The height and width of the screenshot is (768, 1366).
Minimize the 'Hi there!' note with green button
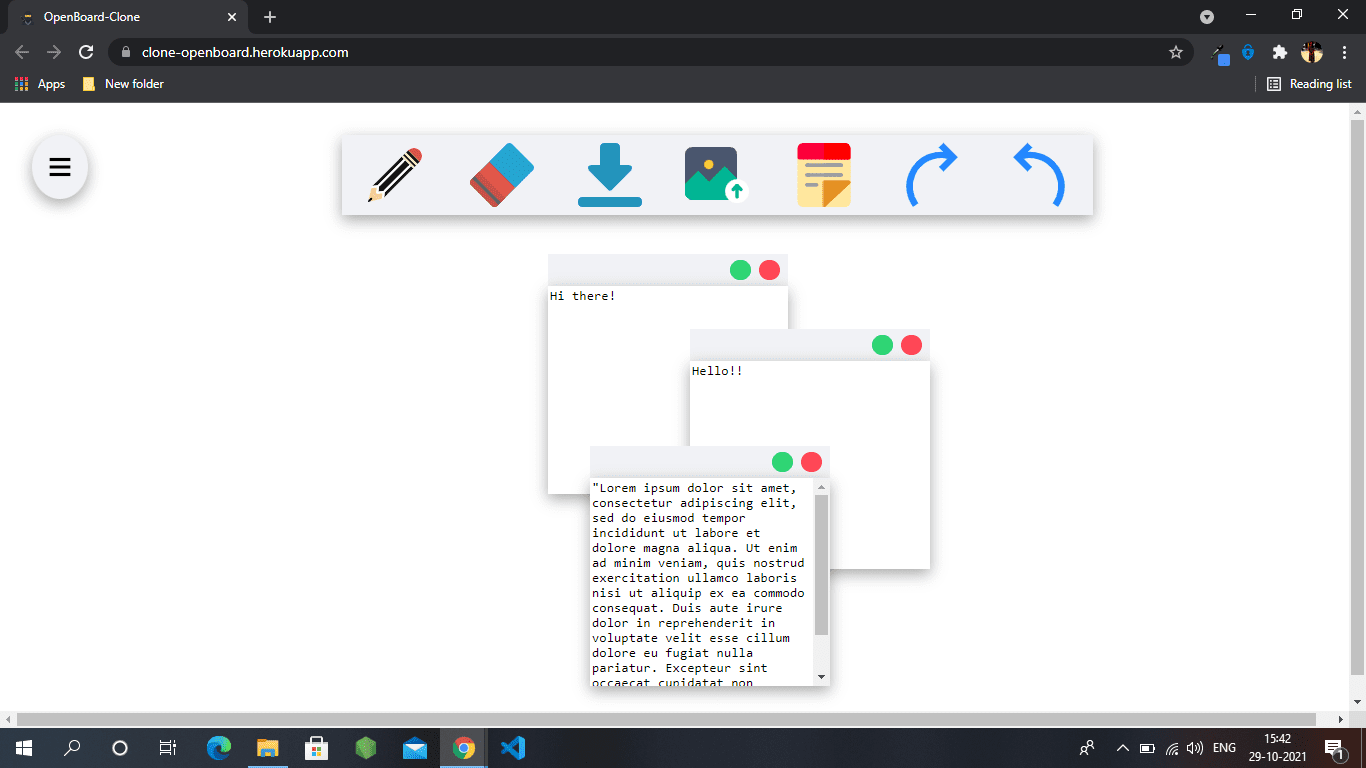point(740,270)
